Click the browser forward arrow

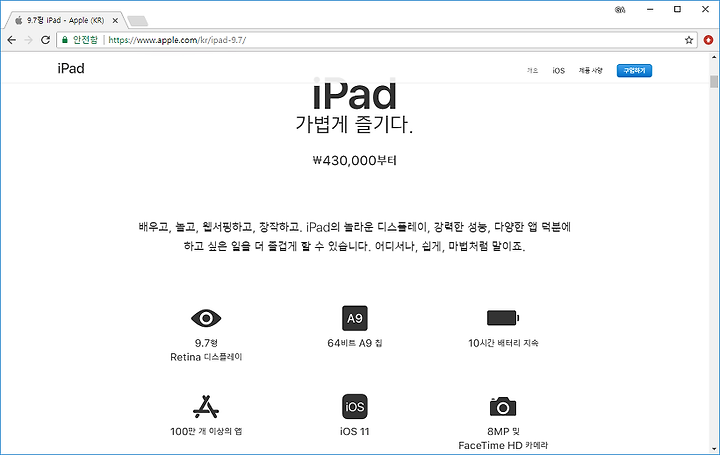coord(28,40)
